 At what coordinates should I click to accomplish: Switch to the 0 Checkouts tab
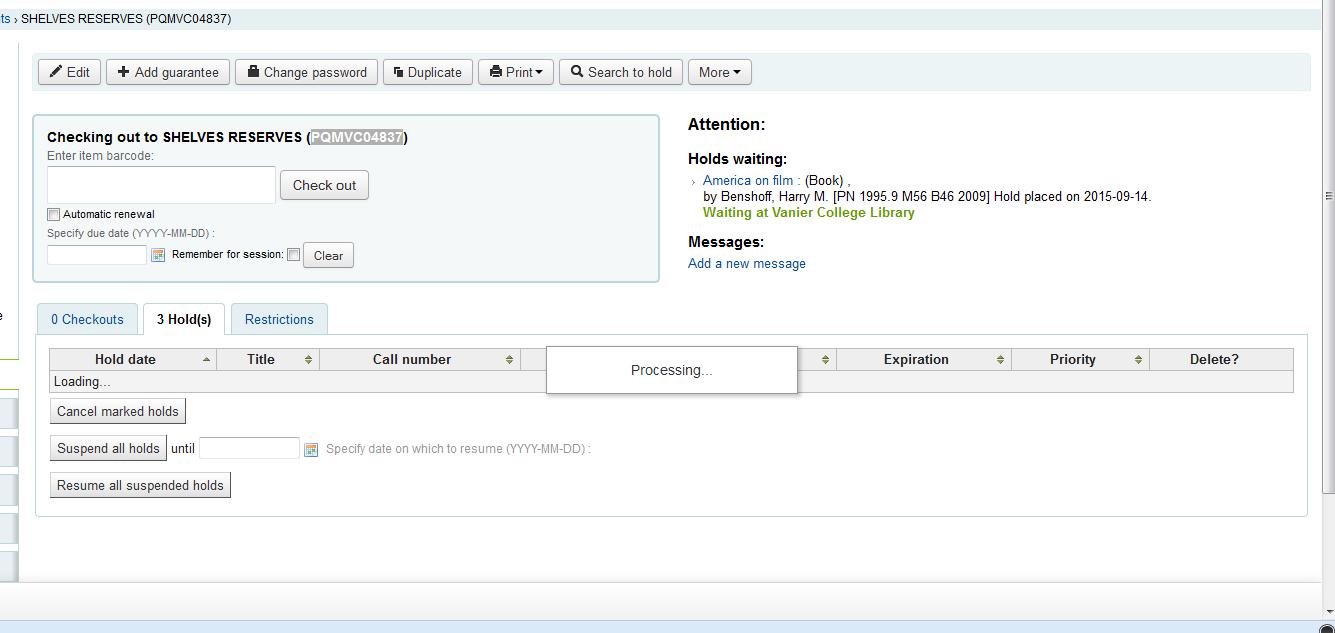pyautogui.click(x=88, y=319)
